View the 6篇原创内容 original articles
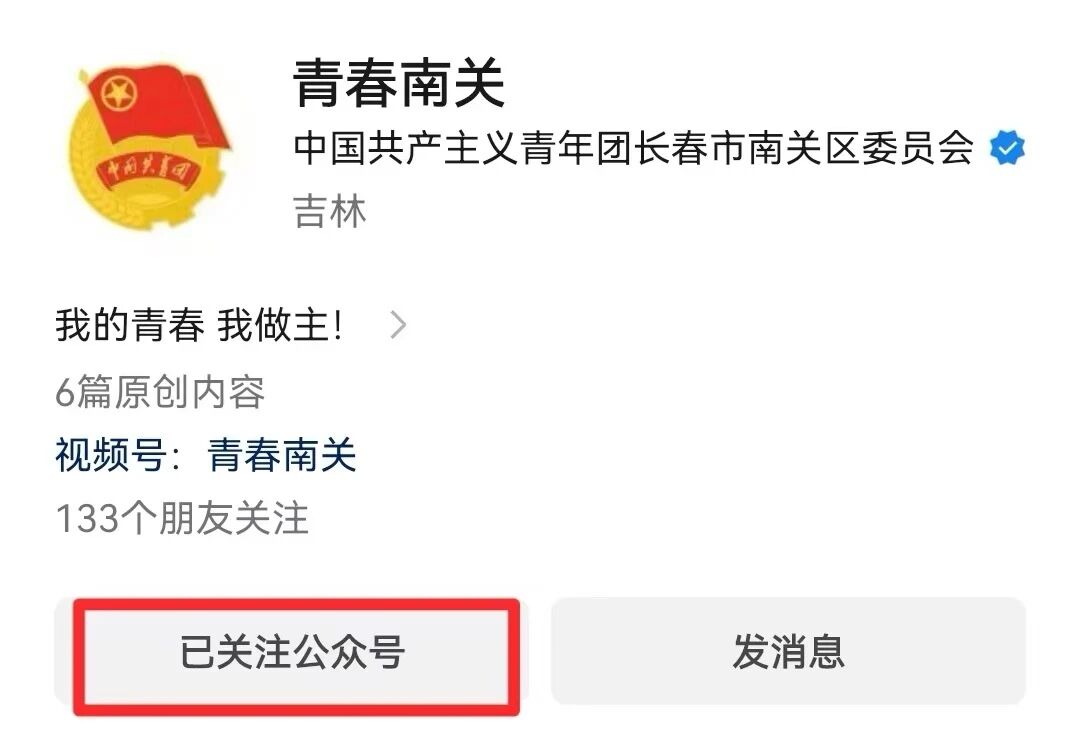 point(160,392)
